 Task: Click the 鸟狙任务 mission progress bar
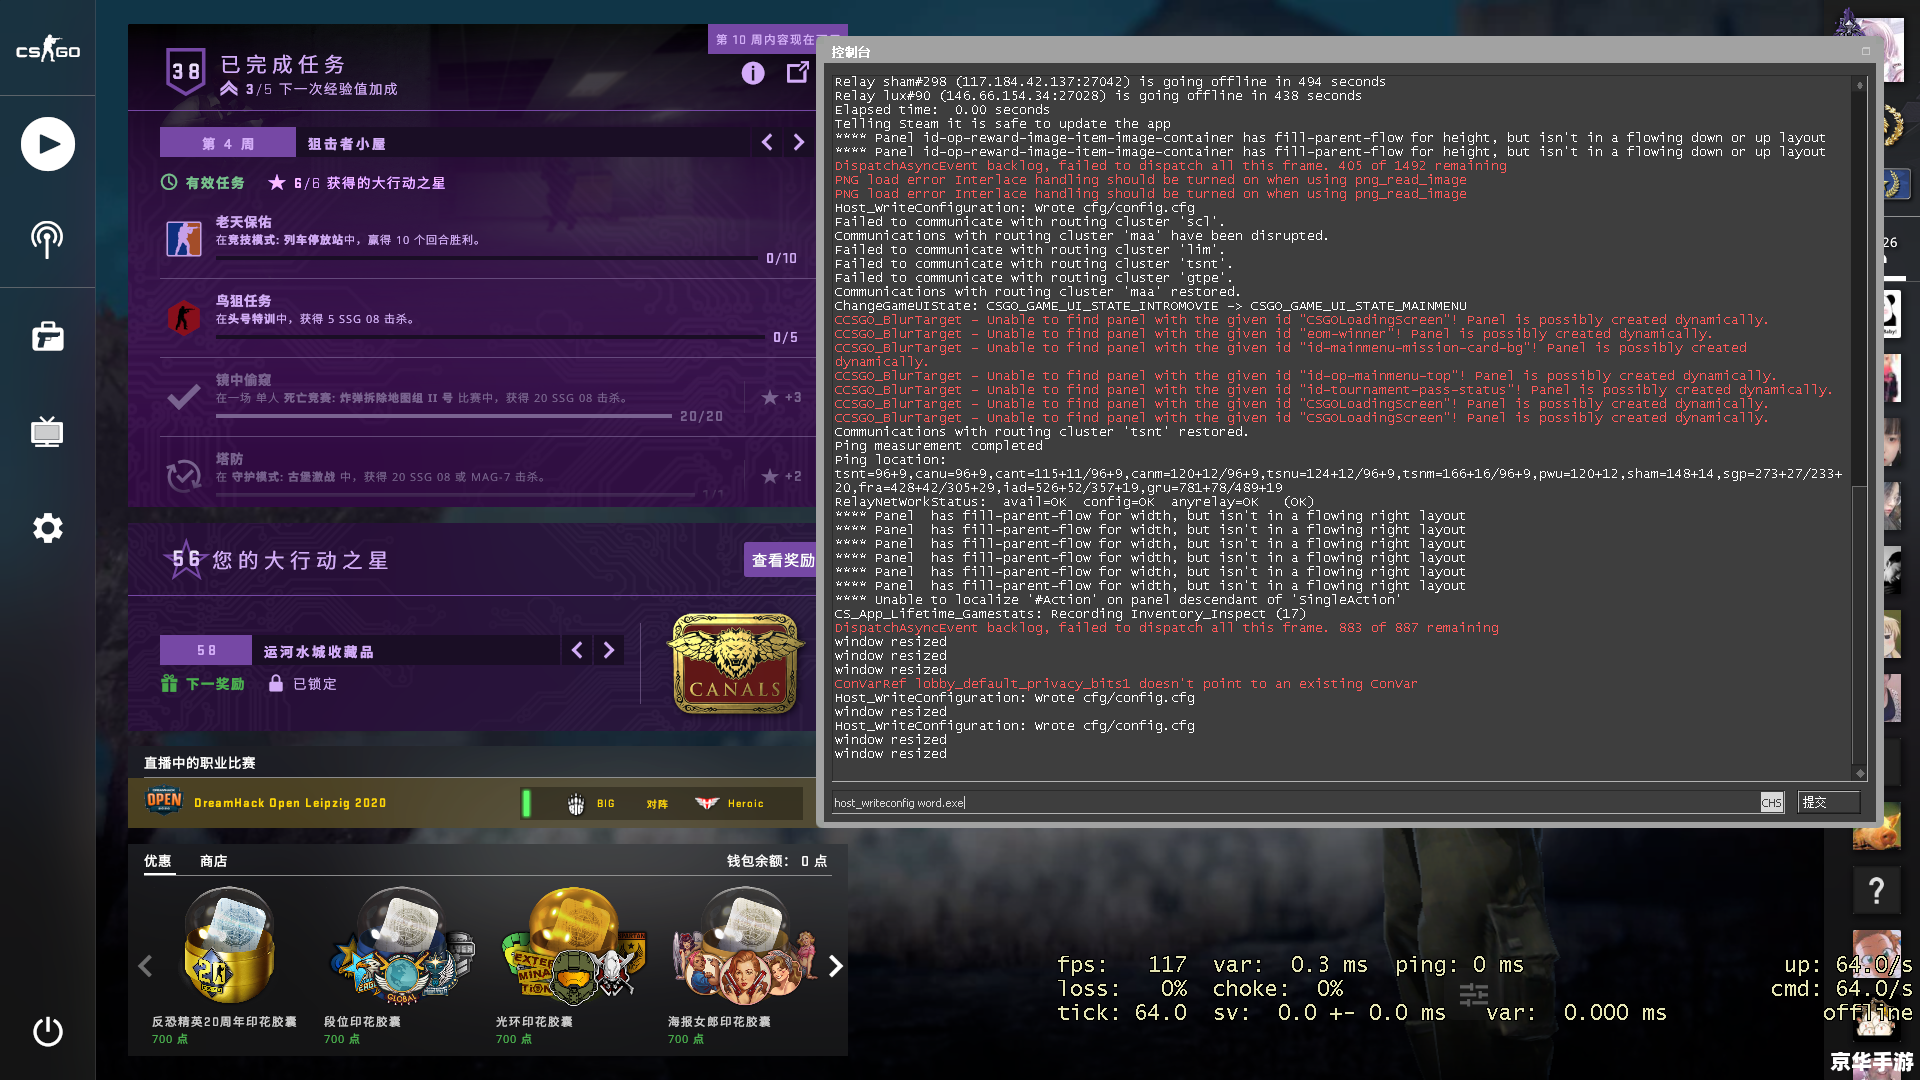click(490, 337)
